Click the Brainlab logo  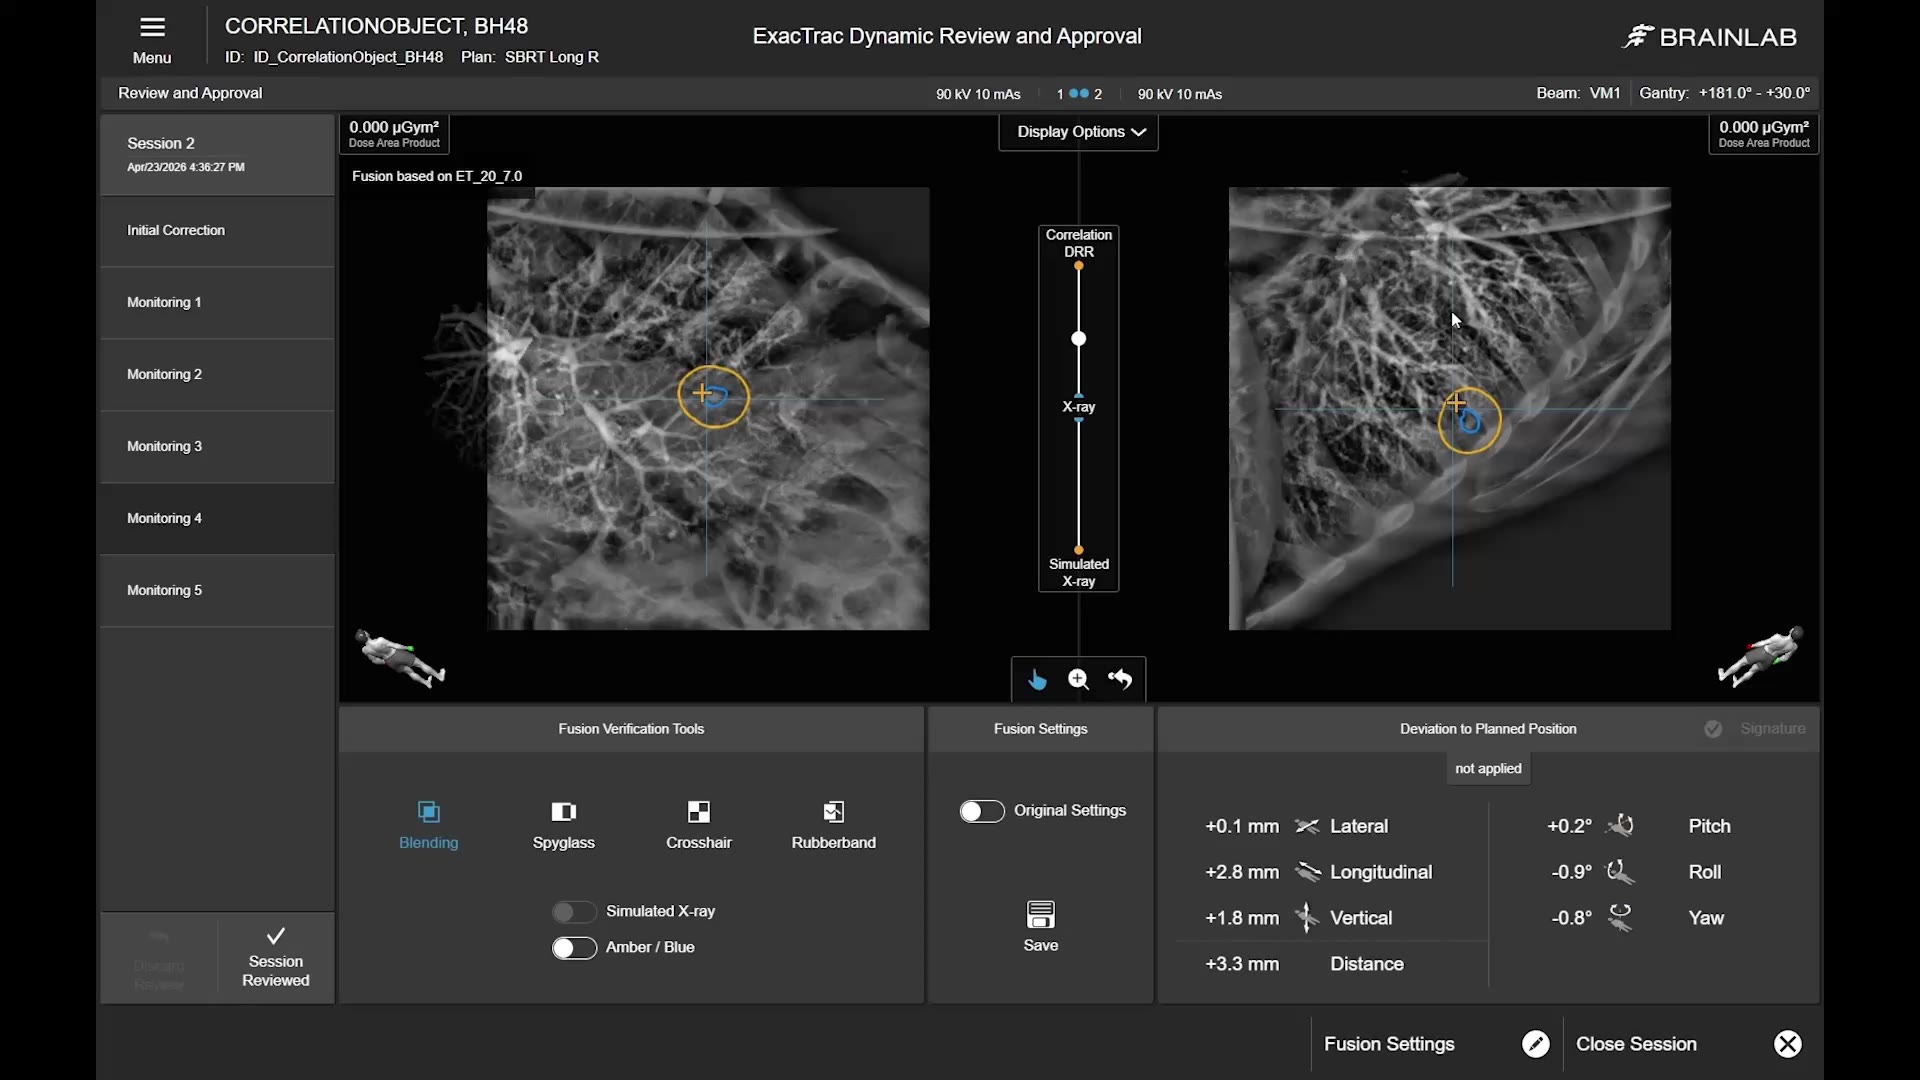point(1710,37)
